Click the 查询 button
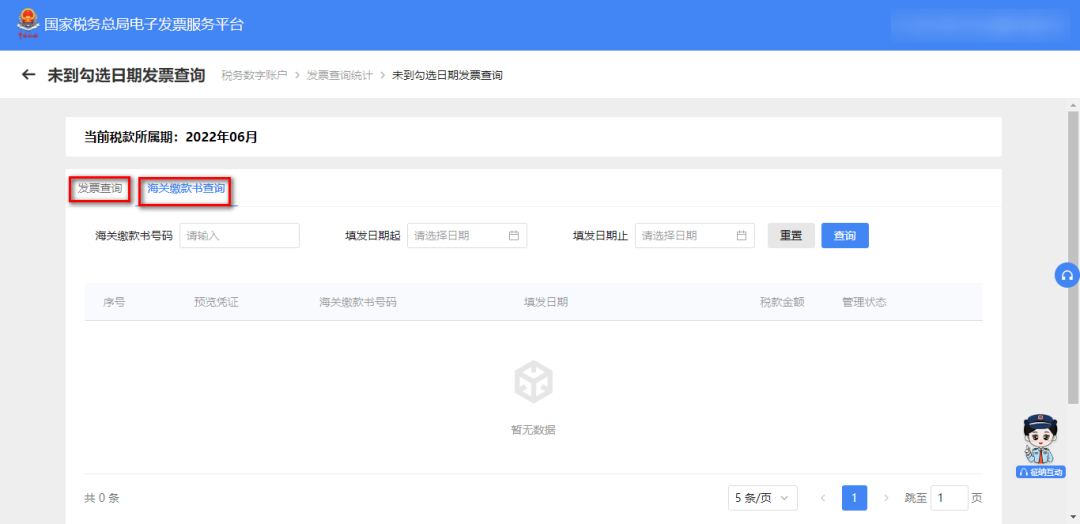The width and height of the screenshot is (1080, 524). point(844,235)
